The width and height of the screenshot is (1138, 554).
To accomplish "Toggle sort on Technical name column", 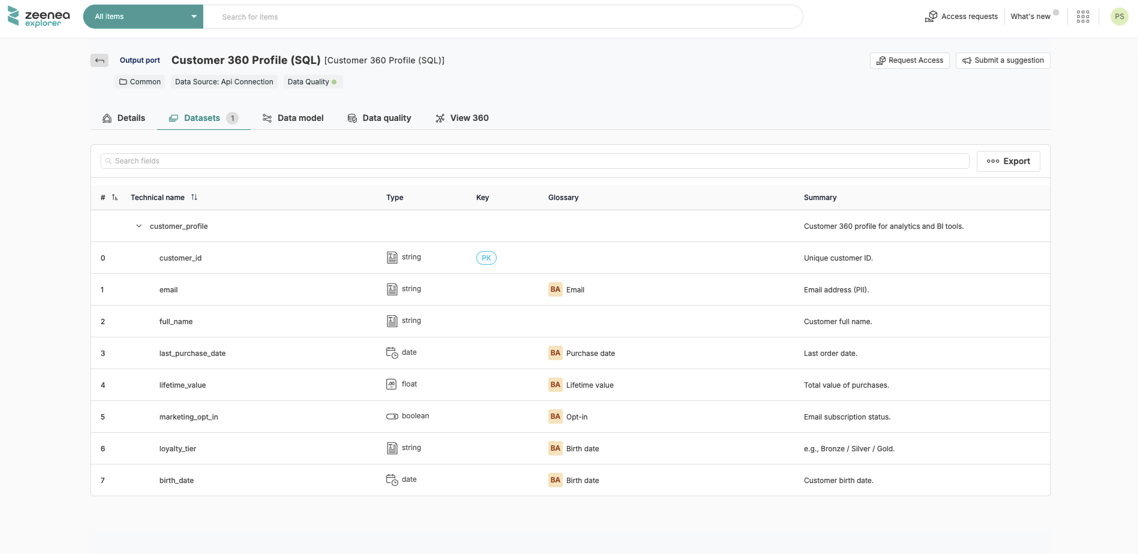I will (x=194, y=198).
